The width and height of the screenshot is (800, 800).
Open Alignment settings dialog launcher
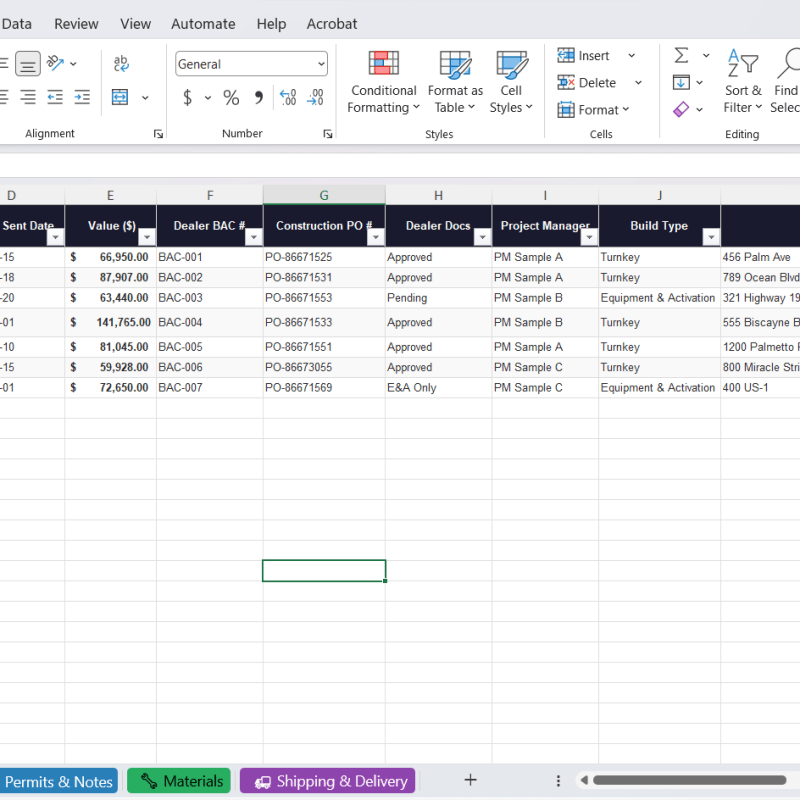pos(158,134)
